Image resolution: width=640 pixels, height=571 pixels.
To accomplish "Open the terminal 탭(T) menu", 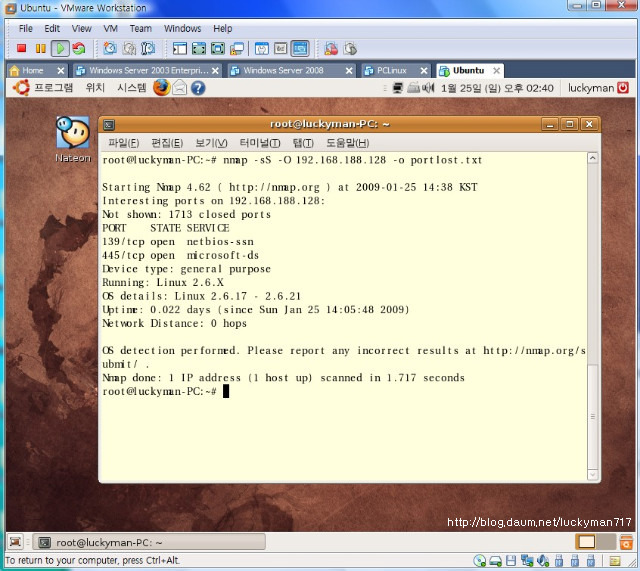I will [303, 143].
